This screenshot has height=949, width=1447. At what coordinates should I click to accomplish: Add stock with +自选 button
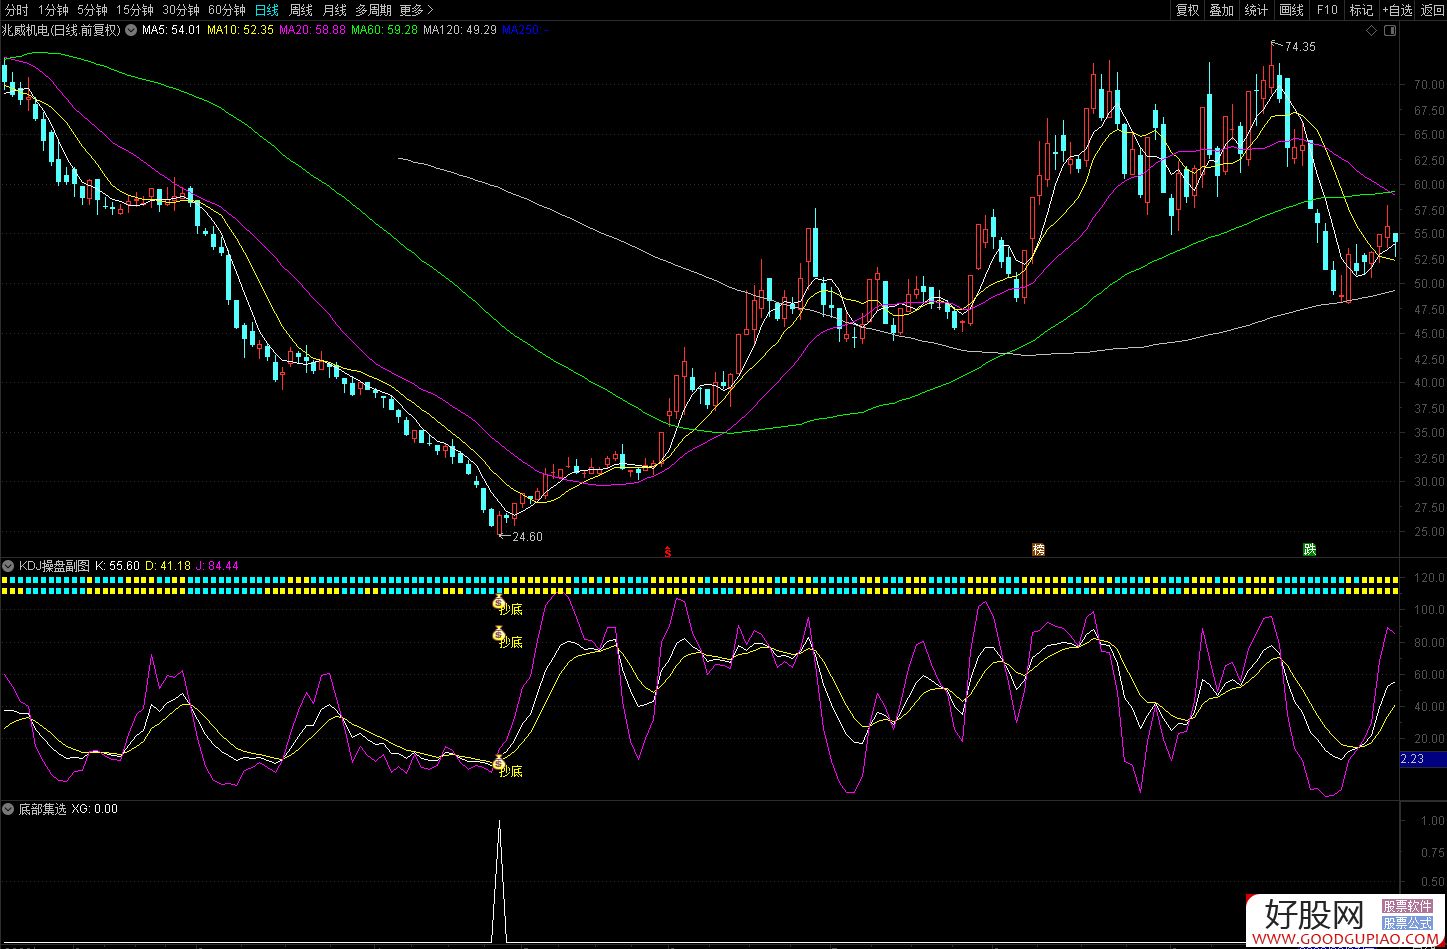click(1397, 10)
